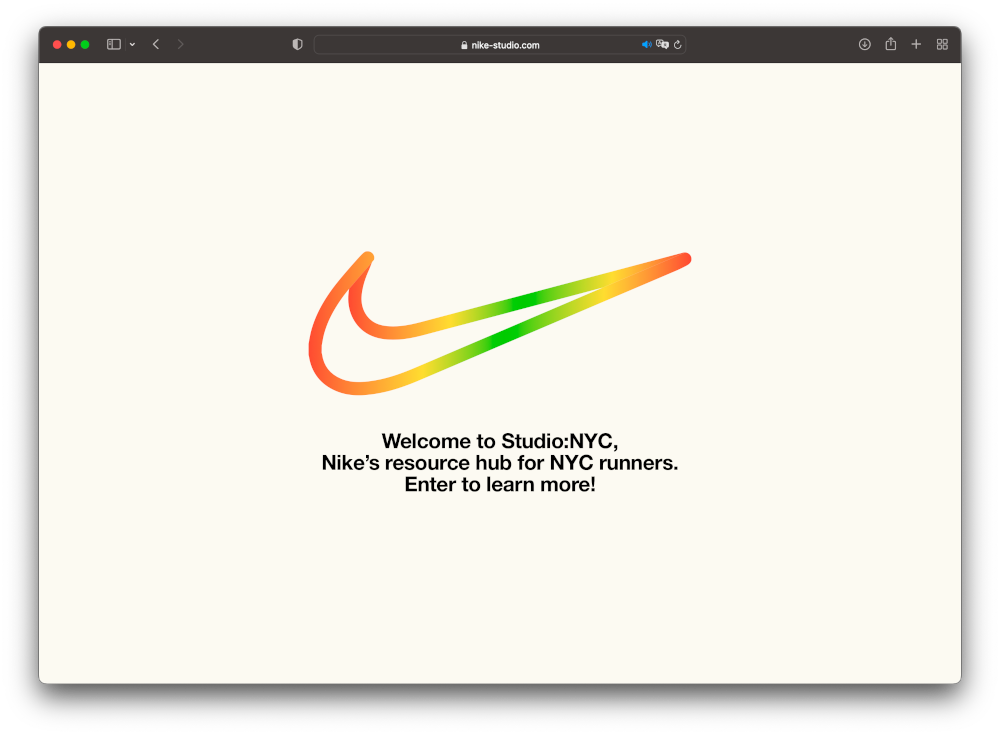
Task: Close the Safari window with red button
Action: pyautogui.click(x=57, y=45)
